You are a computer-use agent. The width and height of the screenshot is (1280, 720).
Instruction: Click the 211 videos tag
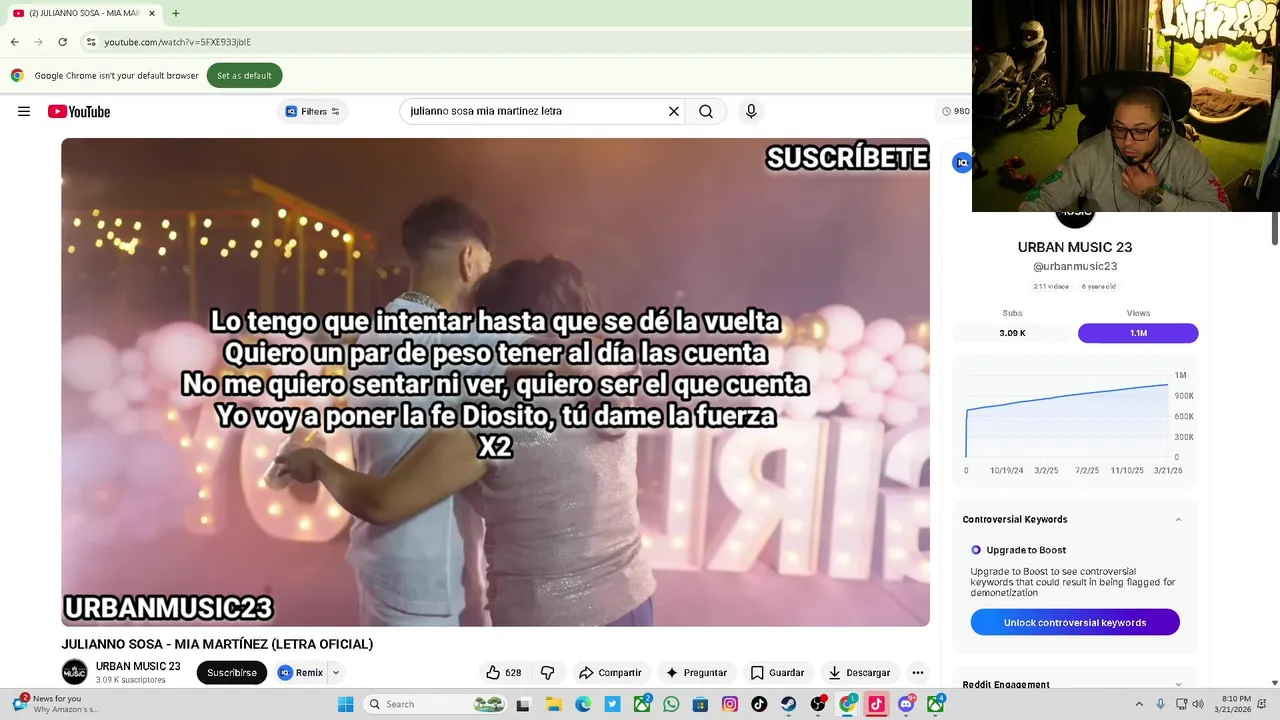pyautogui.click(x=1051, y=287)
